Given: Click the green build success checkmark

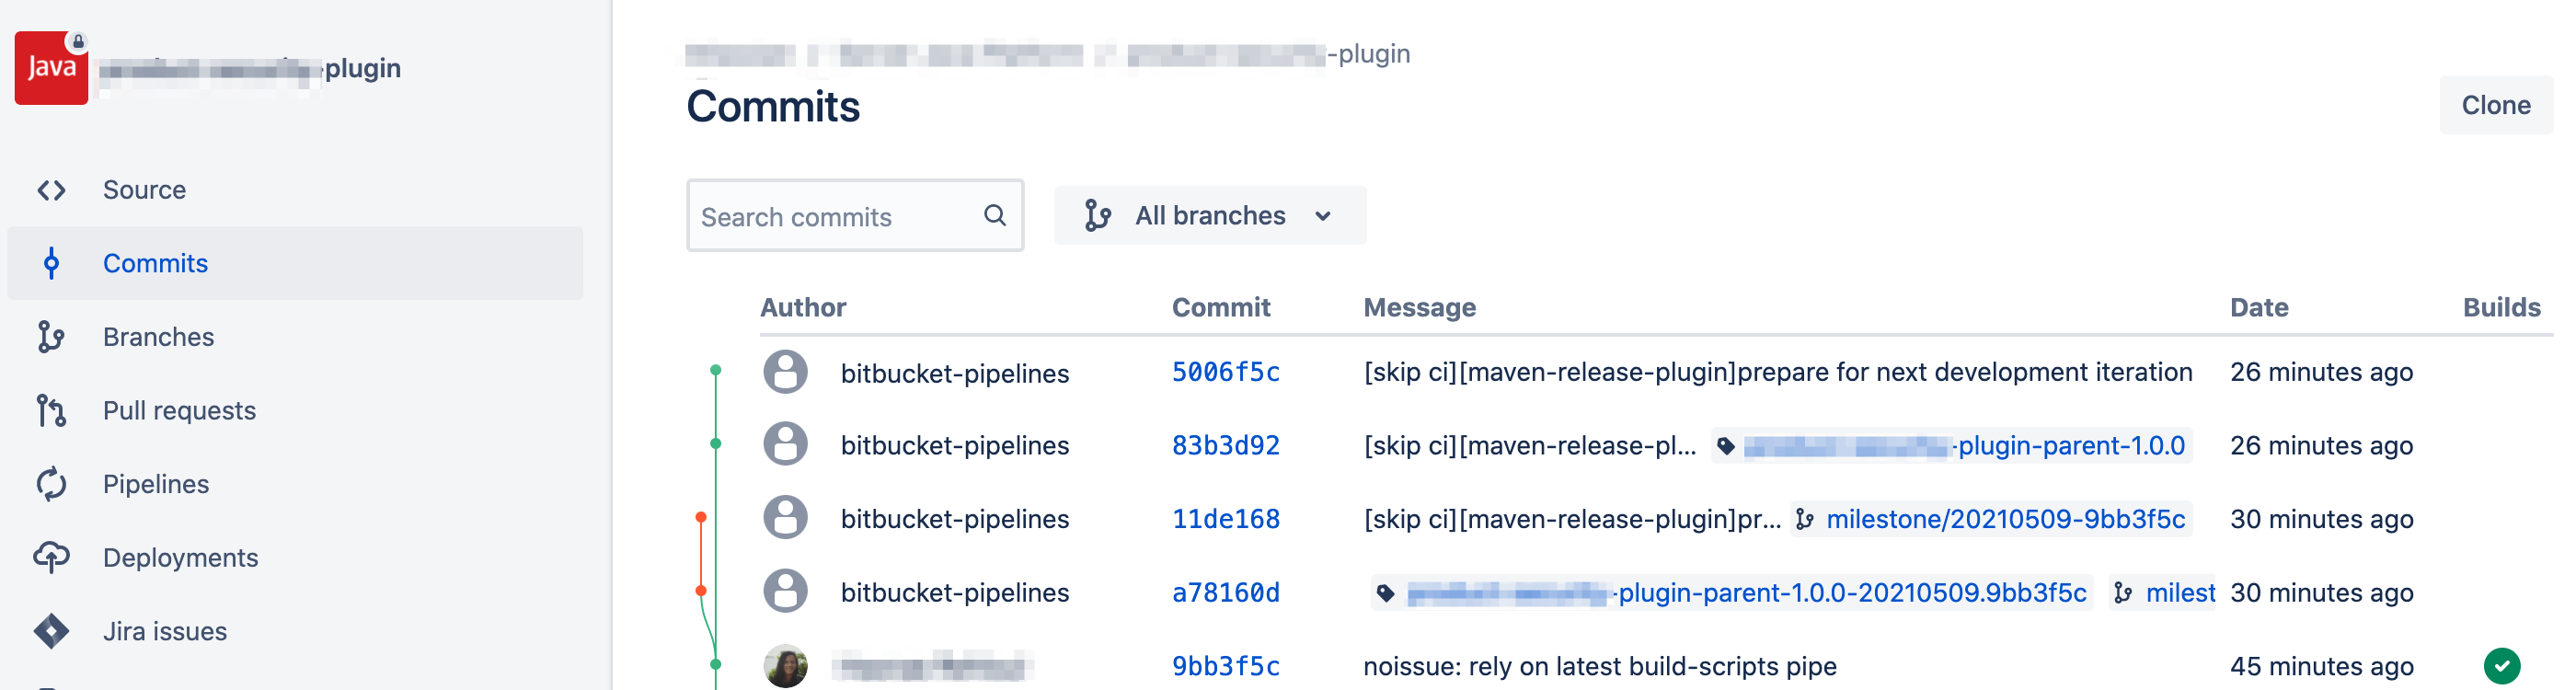Looking at the screenshot, I should coord(2501,666).
